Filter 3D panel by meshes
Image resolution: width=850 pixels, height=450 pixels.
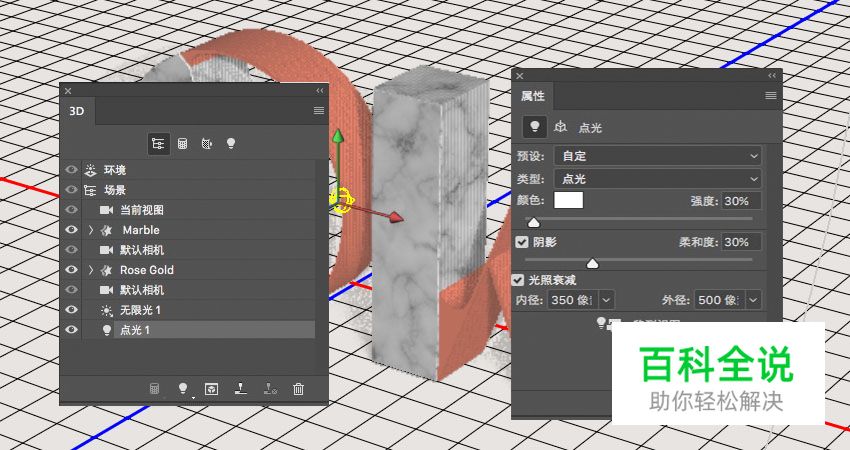tap(182, 143)
